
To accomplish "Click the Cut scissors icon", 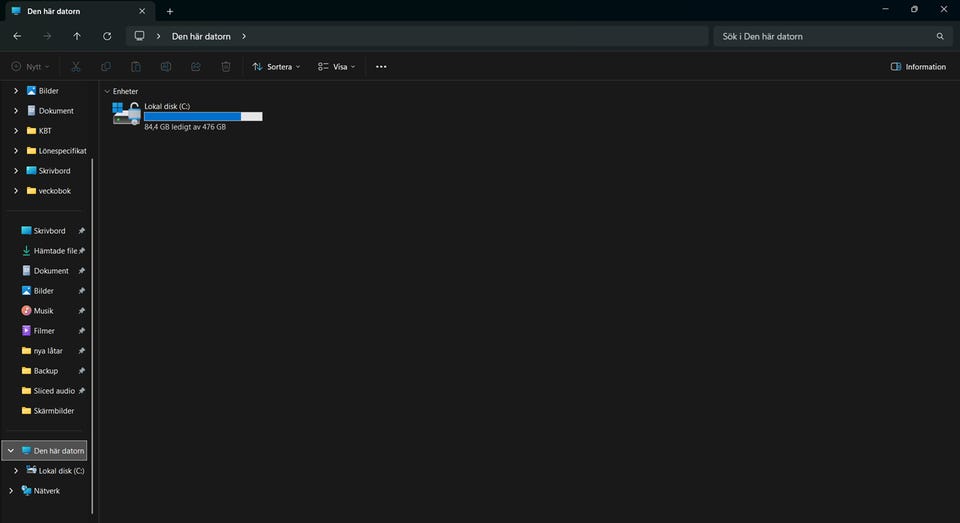I will 76,67.
